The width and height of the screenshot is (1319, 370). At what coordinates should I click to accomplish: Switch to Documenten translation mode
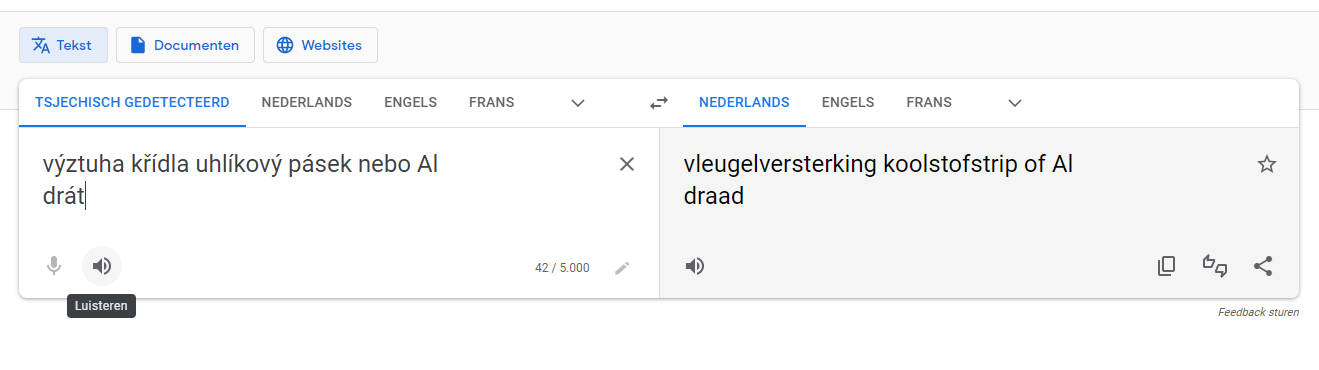coord(185,45)
